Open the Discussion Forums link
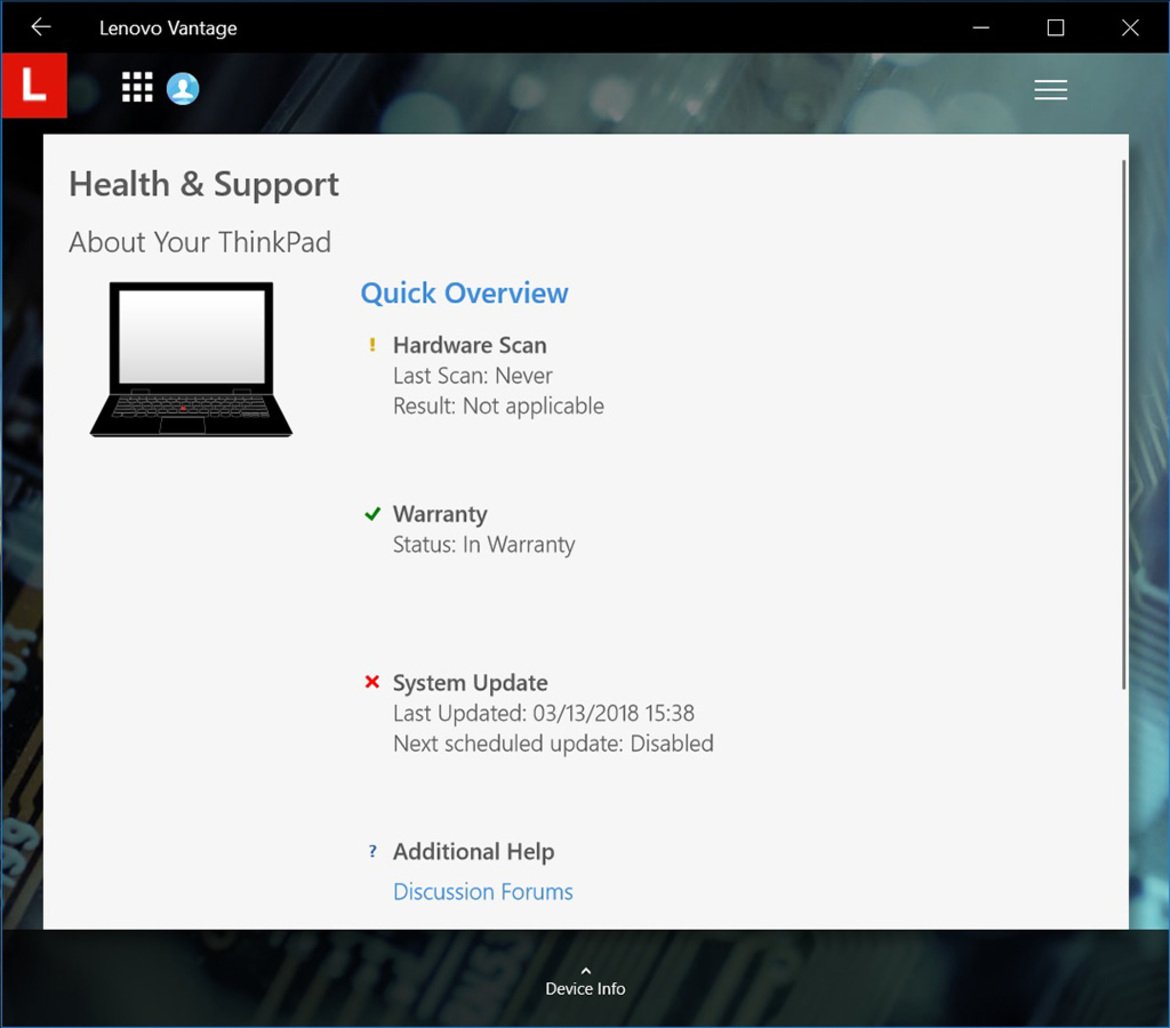The height and width of the screenshot is (1028, 1170). click(483, 891)
